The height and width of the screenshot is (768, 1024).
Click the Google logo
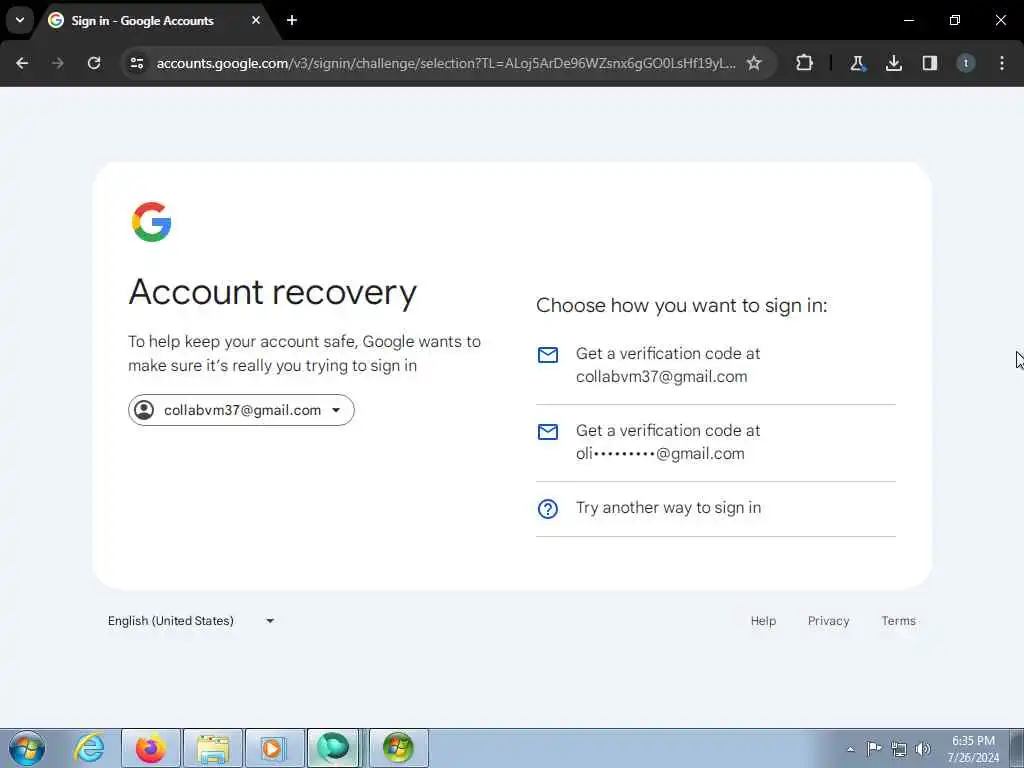tap(152, 222)
